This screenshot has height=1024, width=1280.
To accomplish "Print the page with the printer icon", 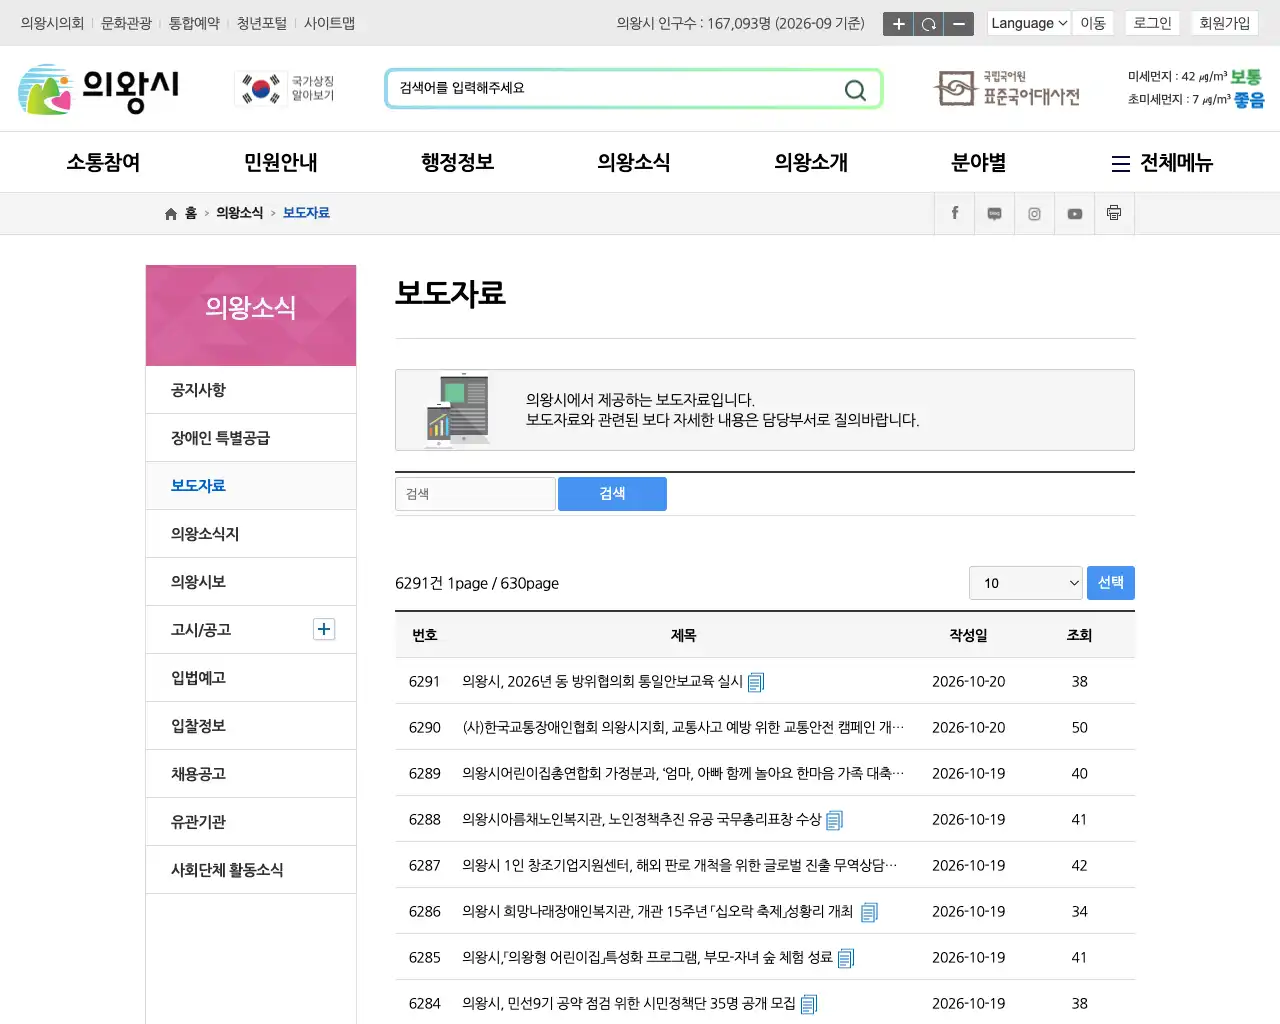I will (x=1114, y=213).
